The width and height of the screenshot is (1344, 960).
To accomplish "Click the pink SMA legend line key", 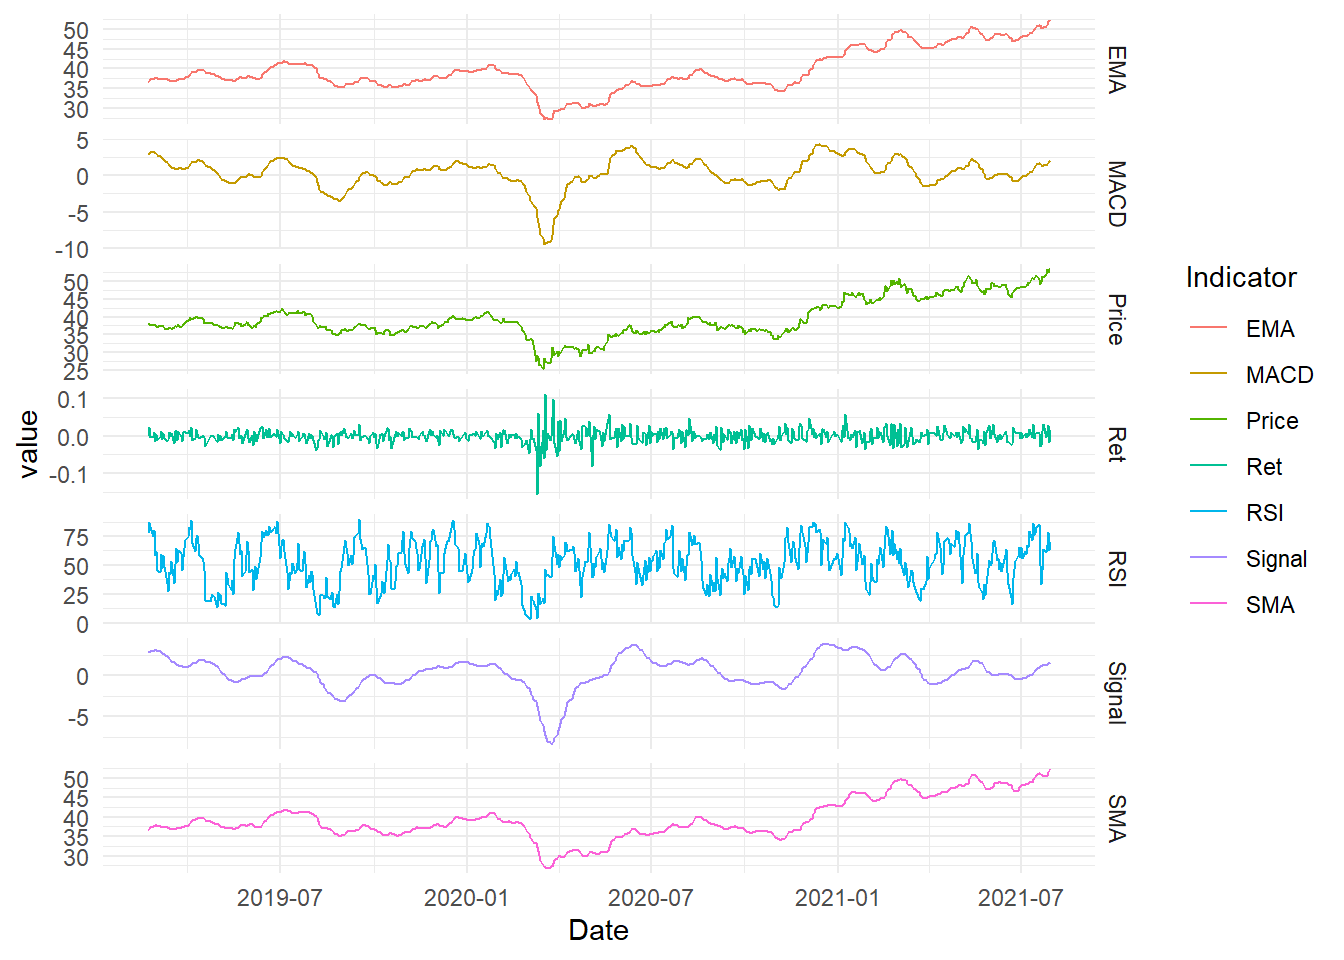I will point(1209,604).
